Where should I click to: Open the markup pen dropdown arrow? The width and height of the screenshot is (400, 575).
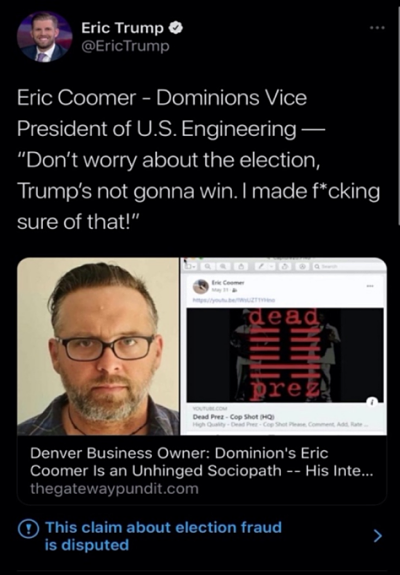[272, 266]
